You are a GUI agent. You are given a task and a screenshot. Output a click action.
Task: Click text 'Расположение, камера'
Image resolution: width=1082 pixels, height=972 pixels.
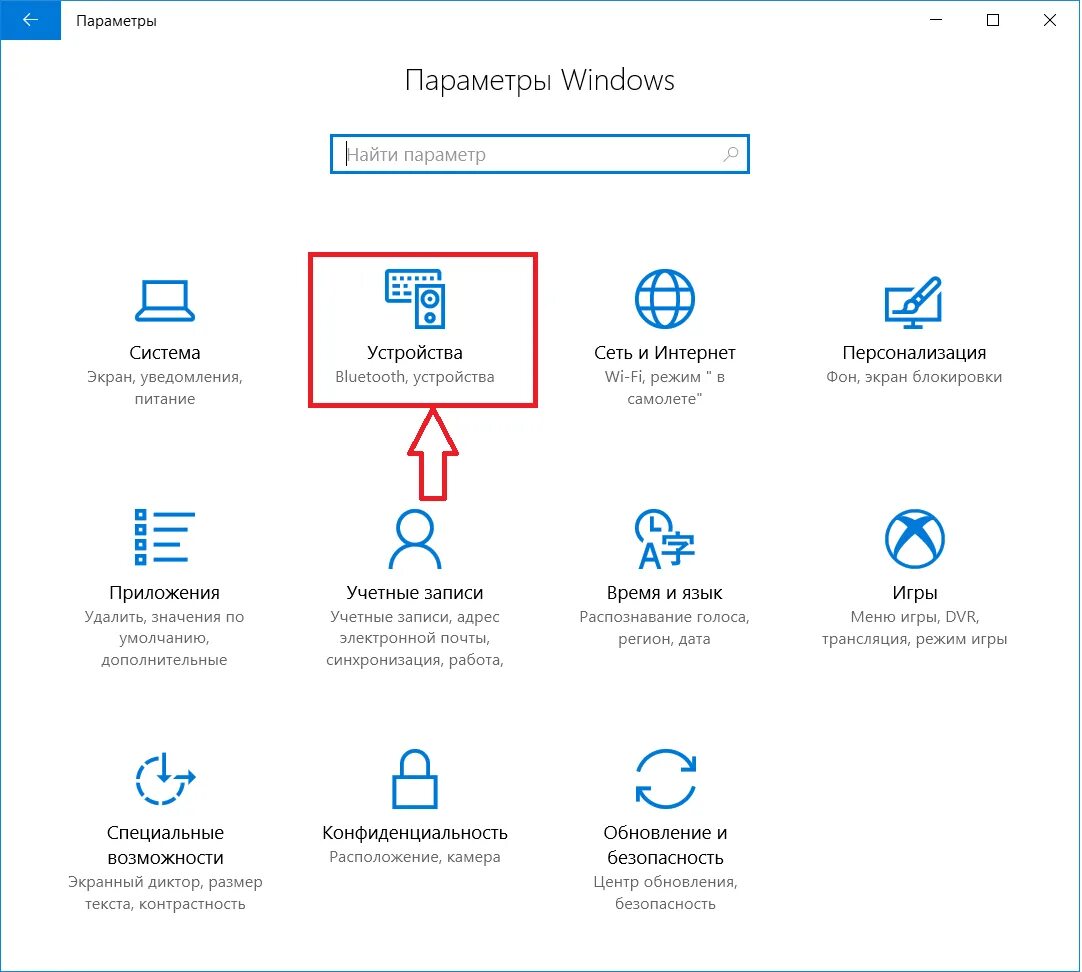pyautogui.click(x=415, y=857)
